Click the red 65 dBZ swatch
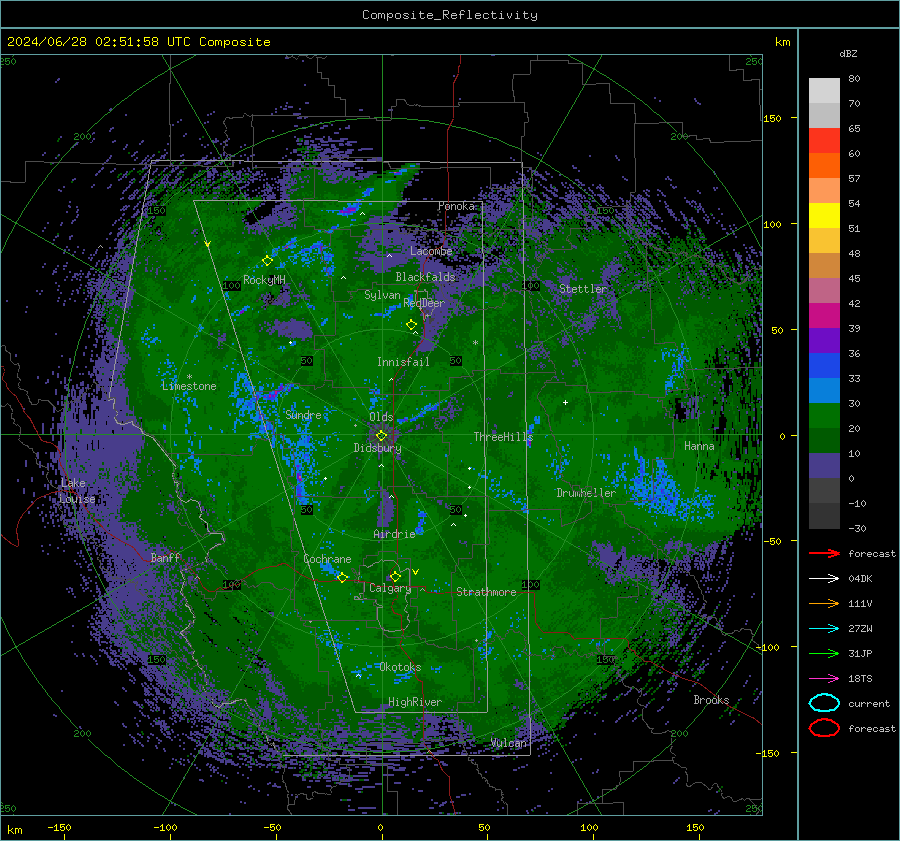Viewport: 900px width, 841px height. tap(824, 141)
